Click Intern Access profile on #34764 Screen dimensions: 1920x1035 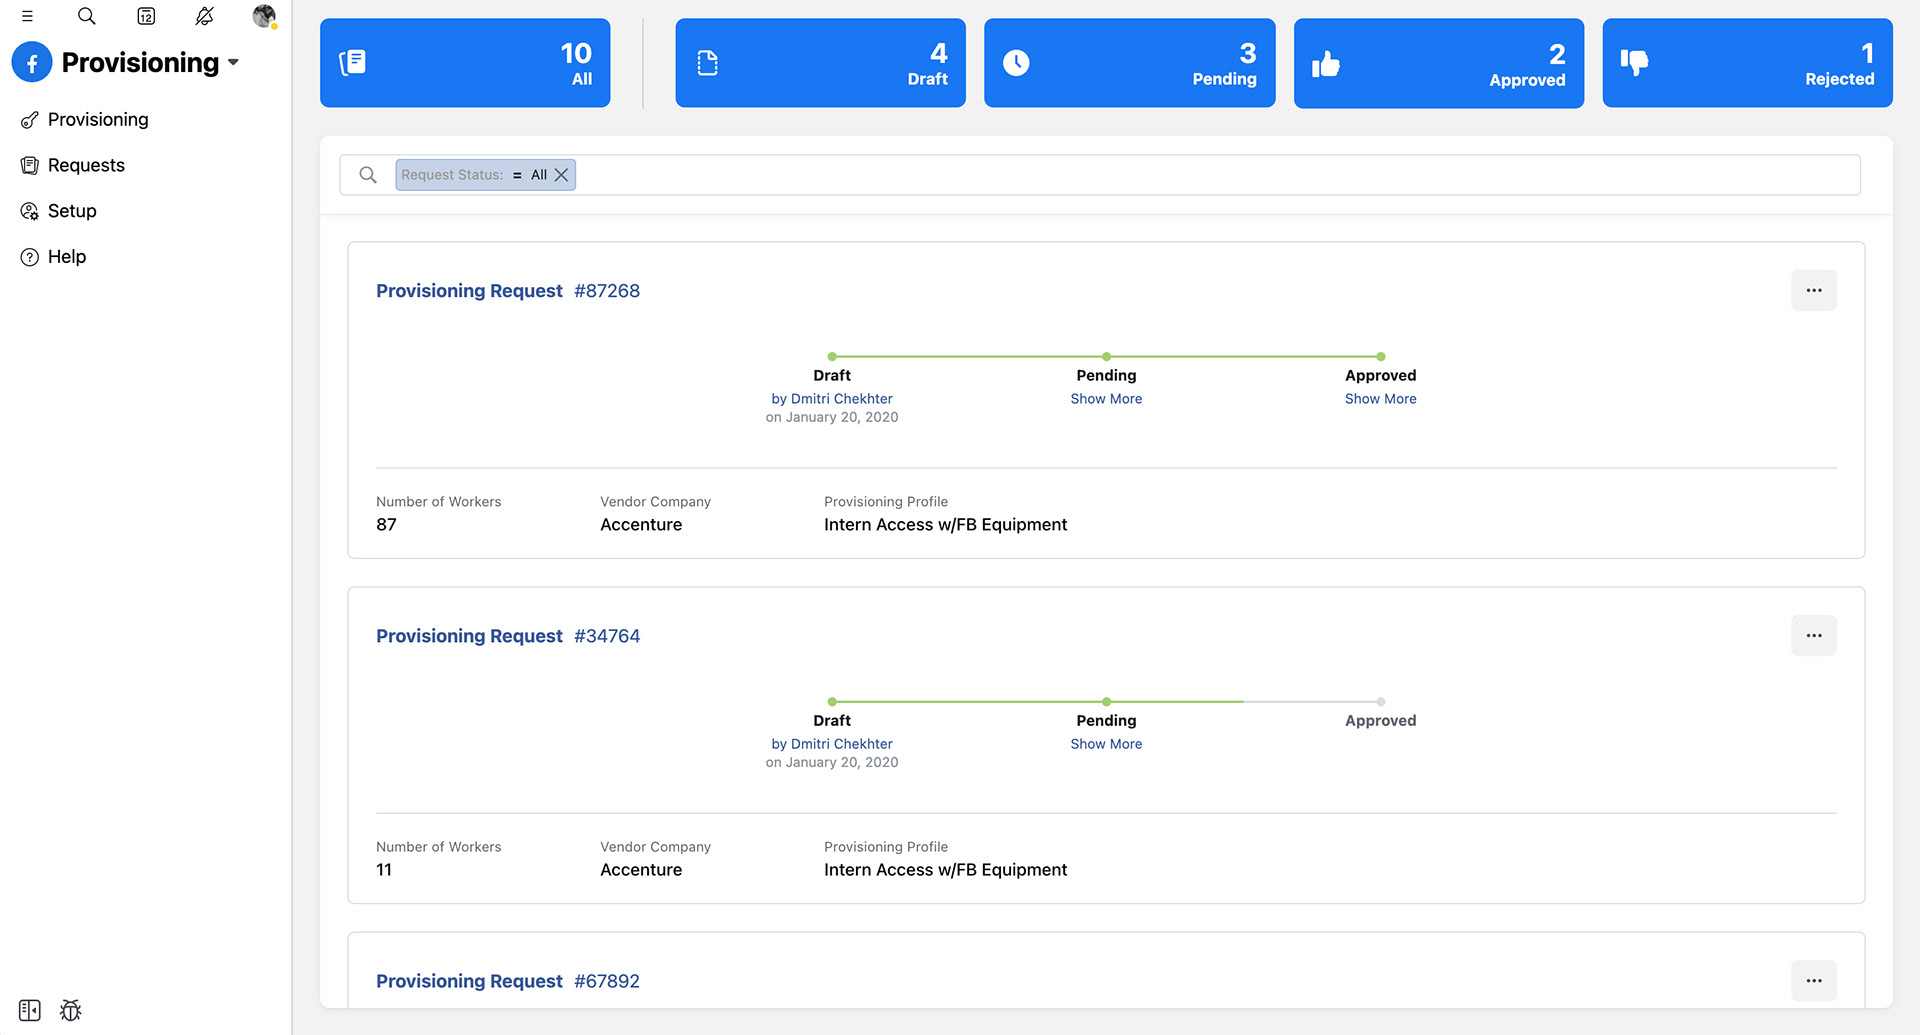pyautogui.click(x=945, y=870)
